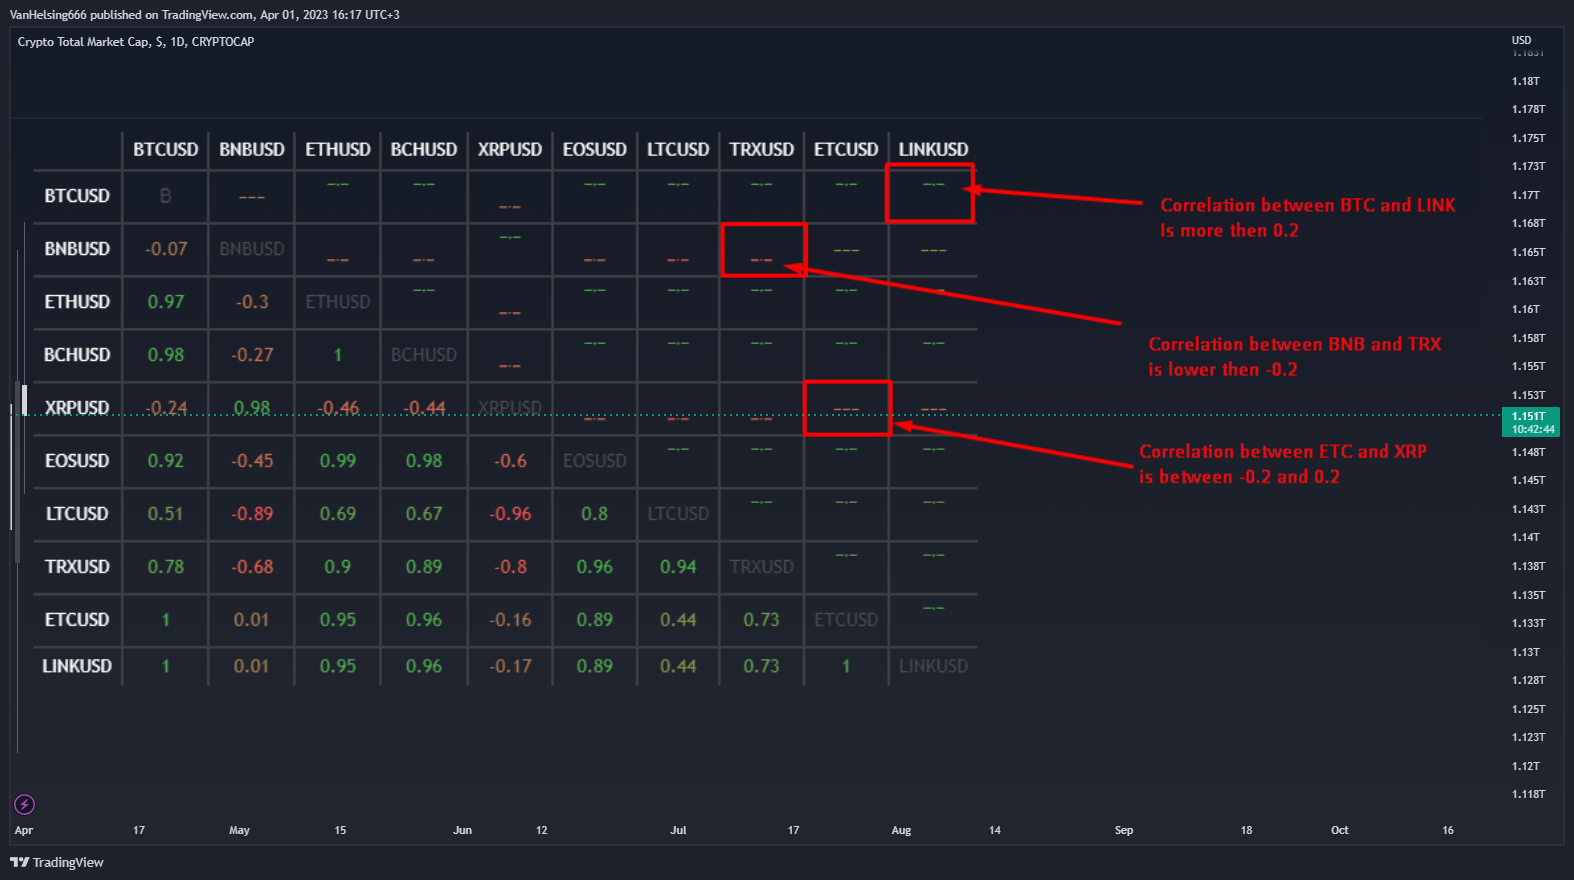Click the BTCUSD column header

click(x=166, y=149)
